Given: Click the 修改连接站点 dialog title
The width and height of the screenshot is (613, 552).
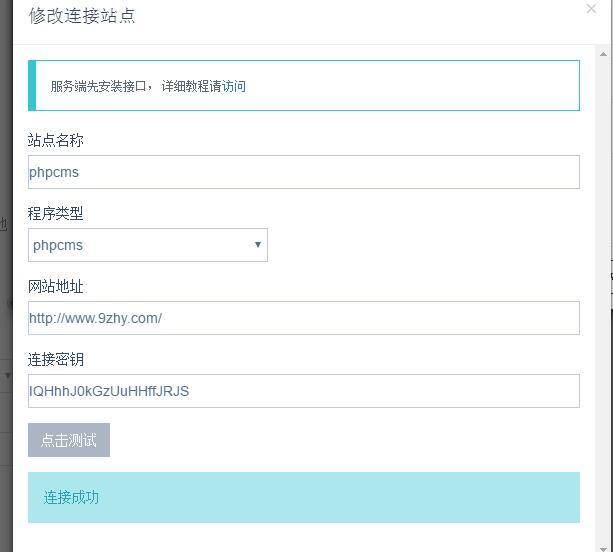Looking at the screenshot, I should pyautogui.click(x=82, y=16).
